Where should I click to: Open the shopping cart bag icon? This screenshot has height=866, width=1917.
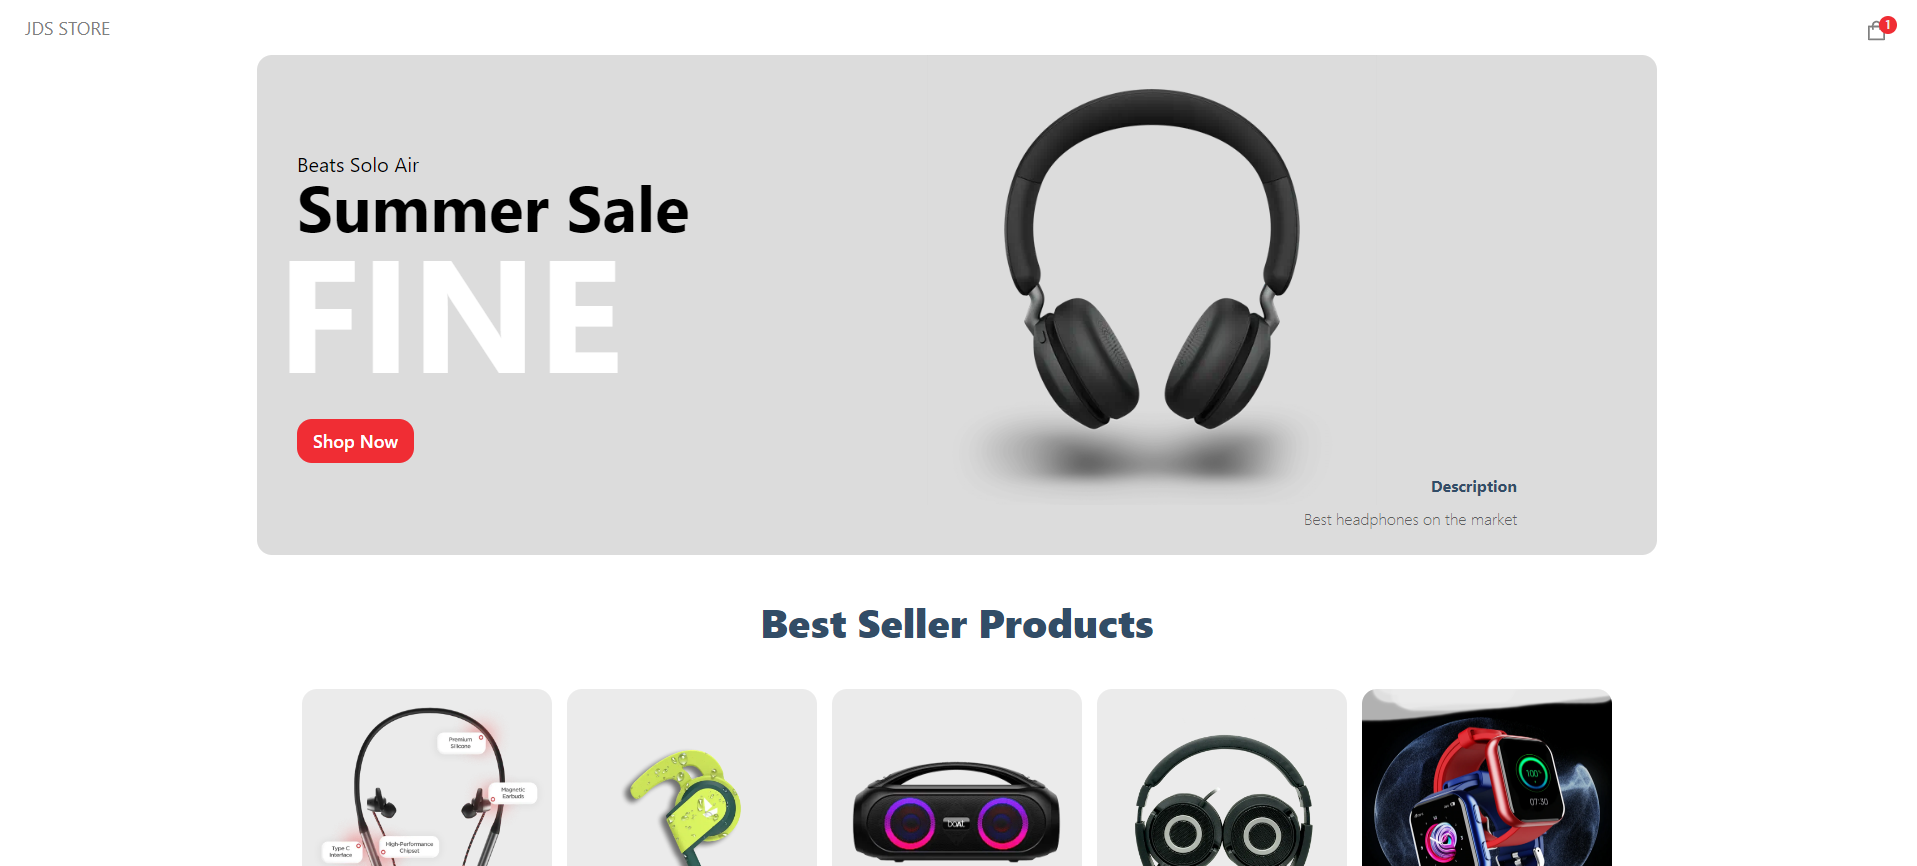tap(1875, 32)
